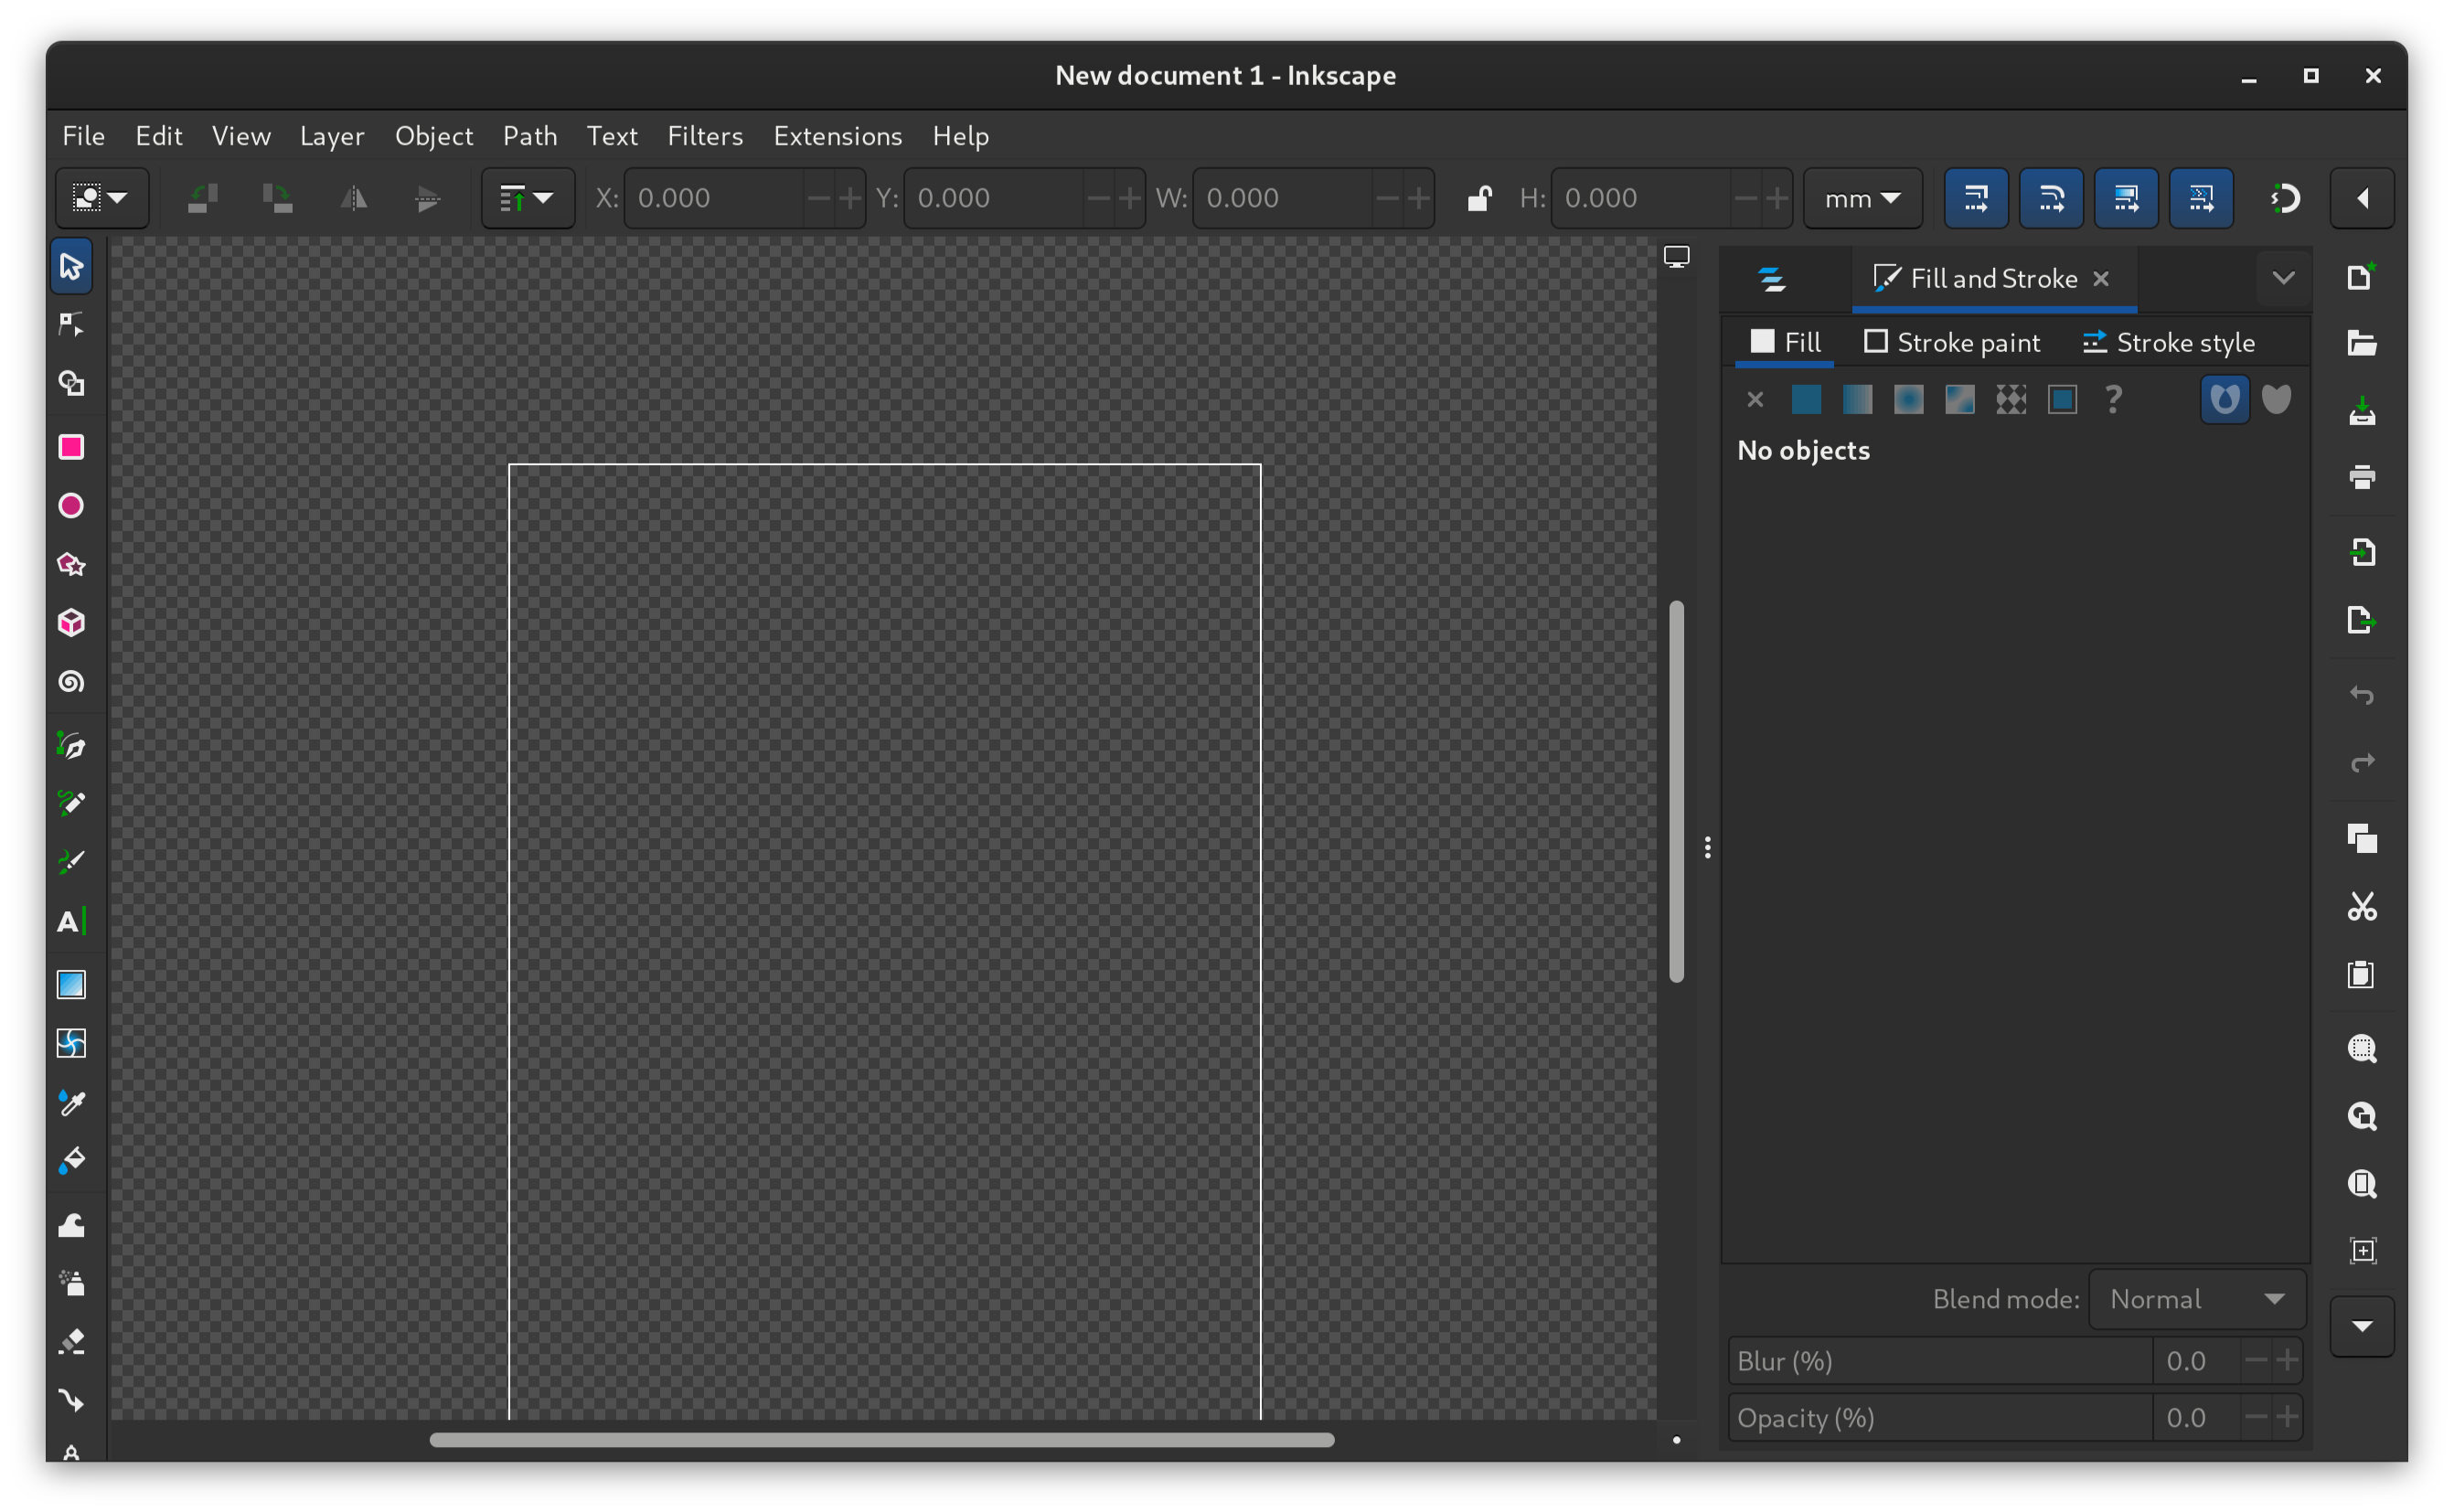Viewport: 2454px width, 1512px height.
Task: Select the Text tool
Action: pos(71,921)
